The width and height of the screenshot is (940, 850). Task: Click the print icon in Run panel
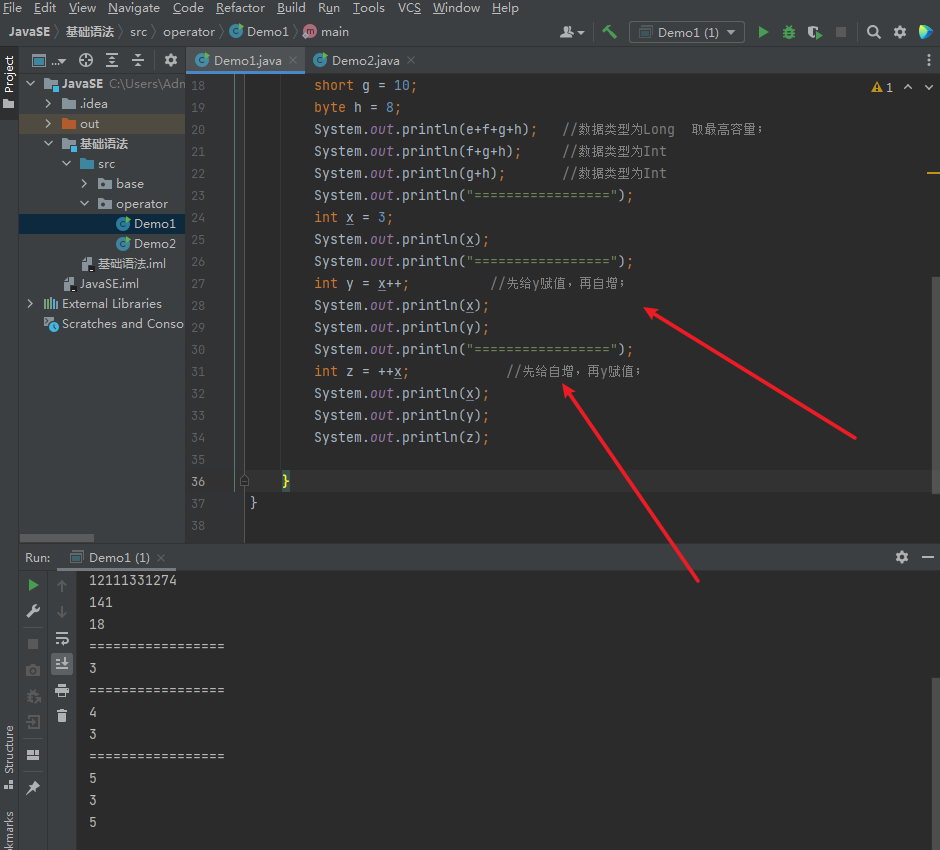point(62,690)
